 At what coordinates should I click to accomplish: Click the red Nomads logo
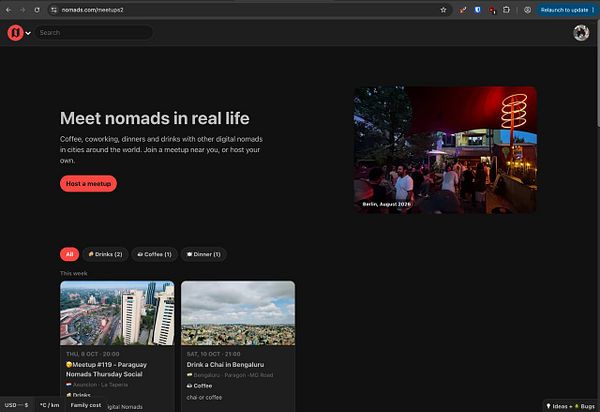click(15, 33)
